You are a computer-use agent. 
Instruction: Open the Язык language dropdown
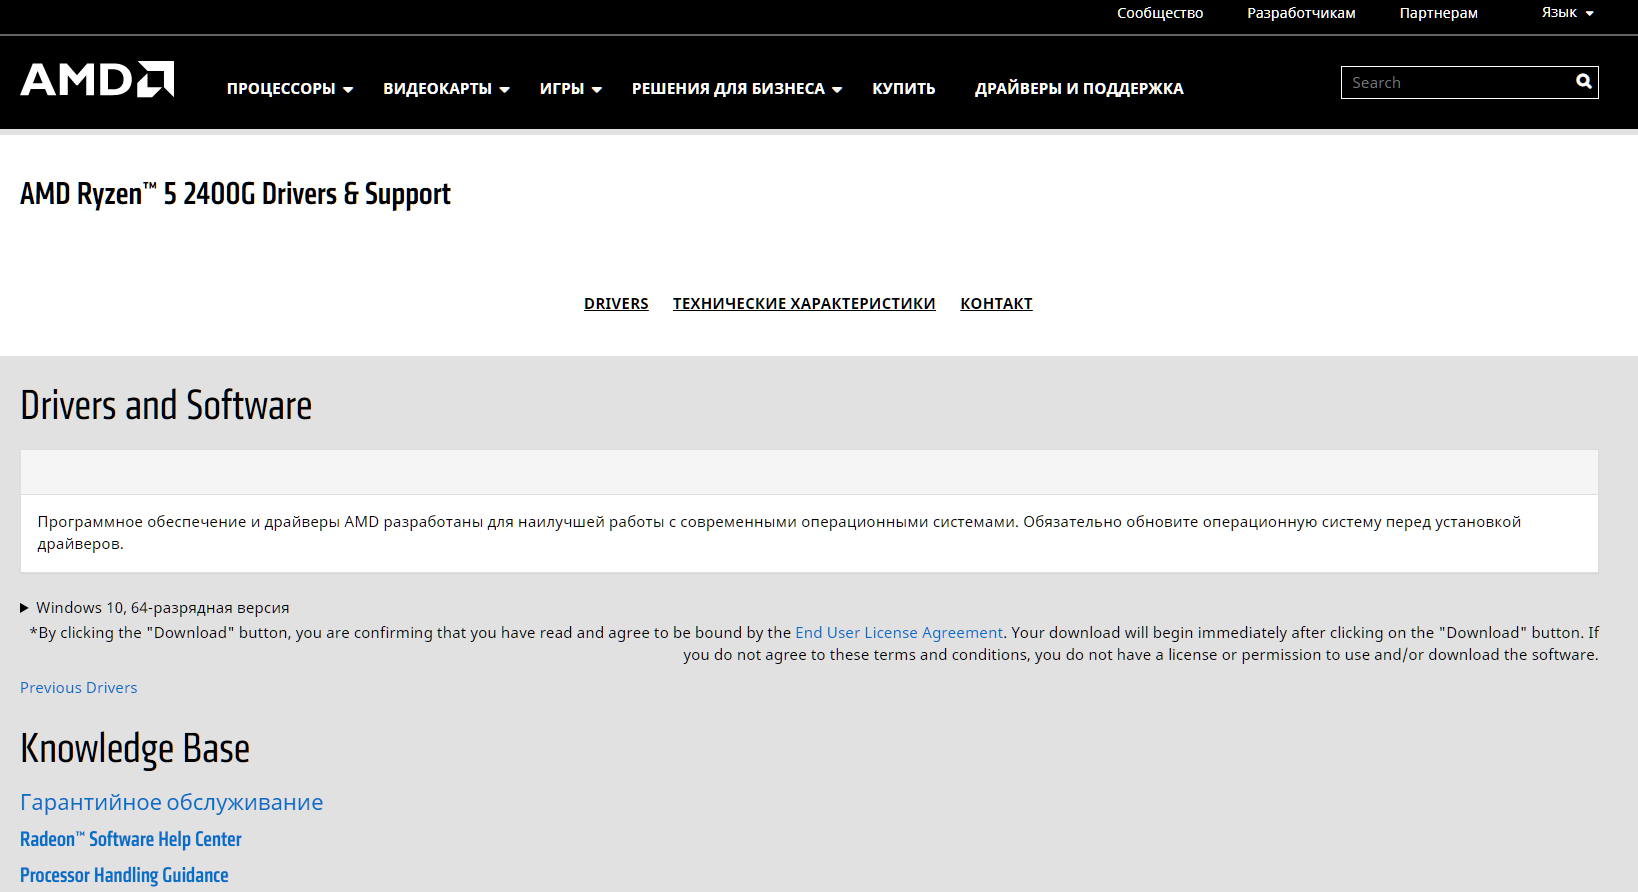pyautogui.click(x=1567, y=13)
